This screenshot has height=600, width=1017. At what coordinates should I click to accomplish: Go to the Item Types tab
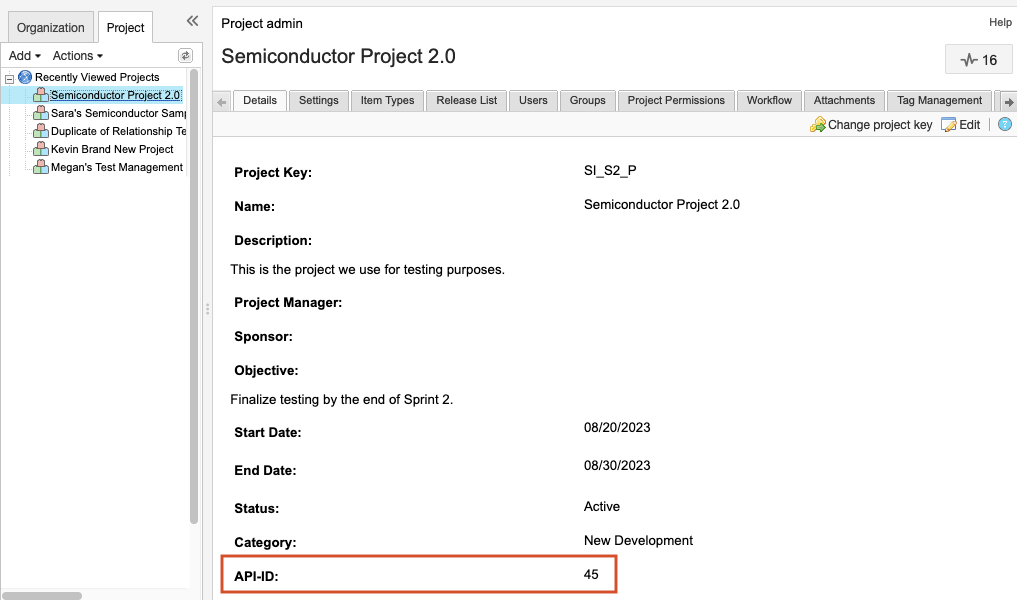point(387,100)
